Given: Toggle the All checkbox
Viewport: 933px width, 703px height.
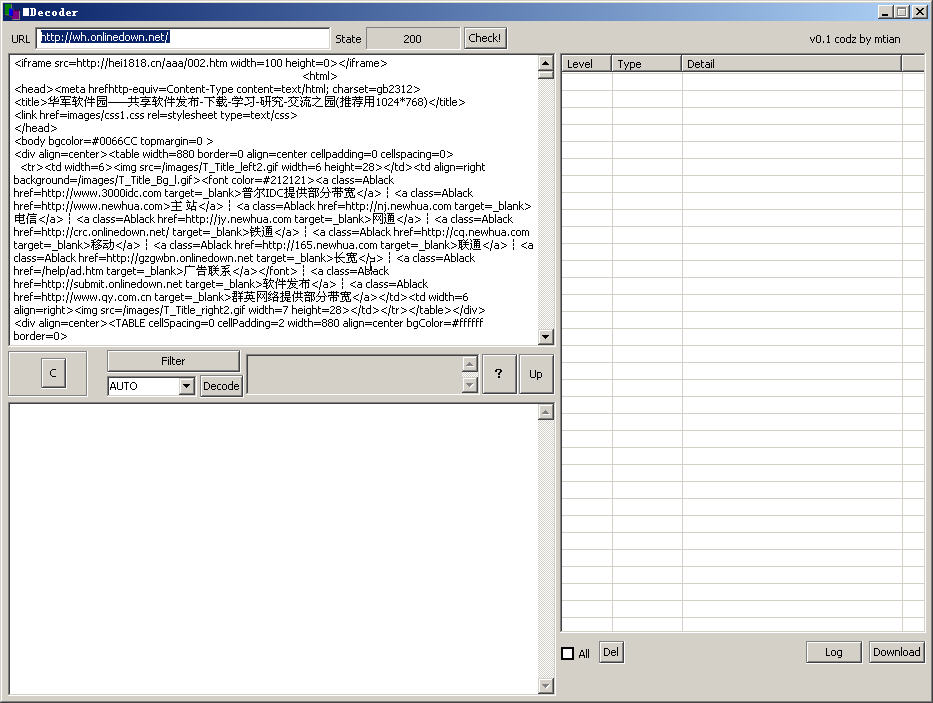Looking at the screenshot, I should (568, 654).
